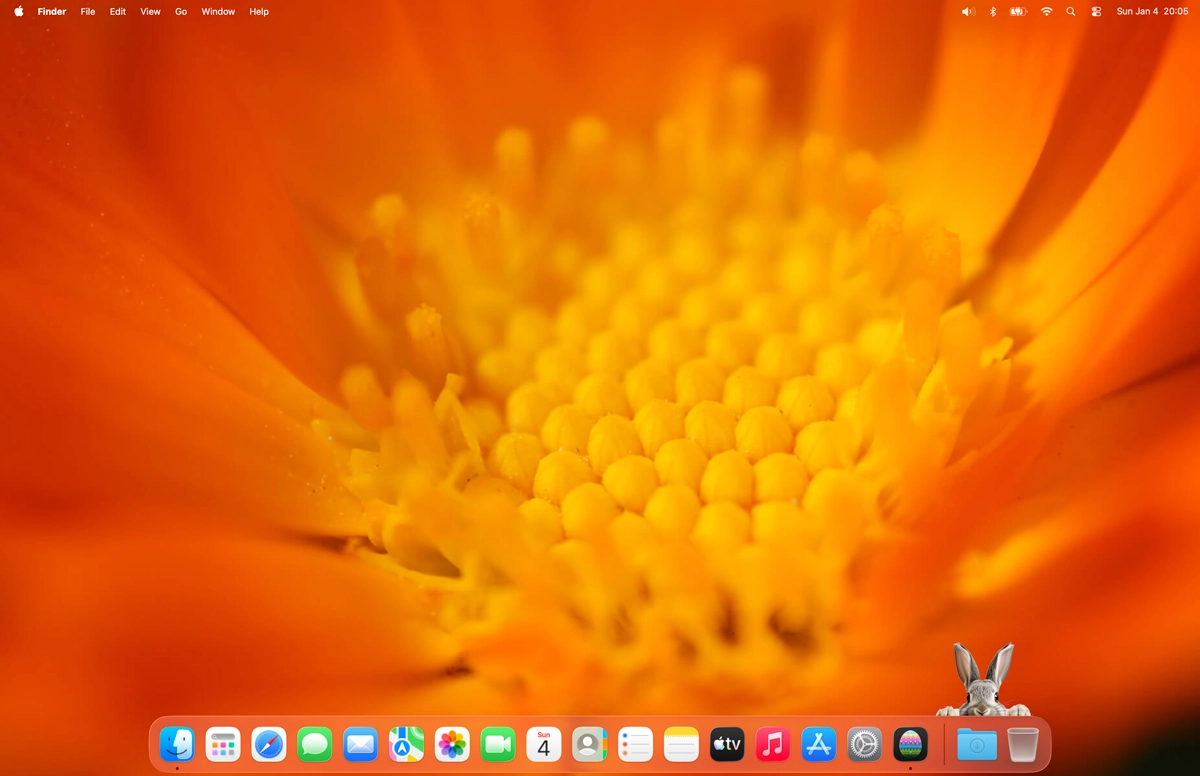Launch Reminders from the Dock
This screenshot has height=776, width=1200.
click(635, 744)
